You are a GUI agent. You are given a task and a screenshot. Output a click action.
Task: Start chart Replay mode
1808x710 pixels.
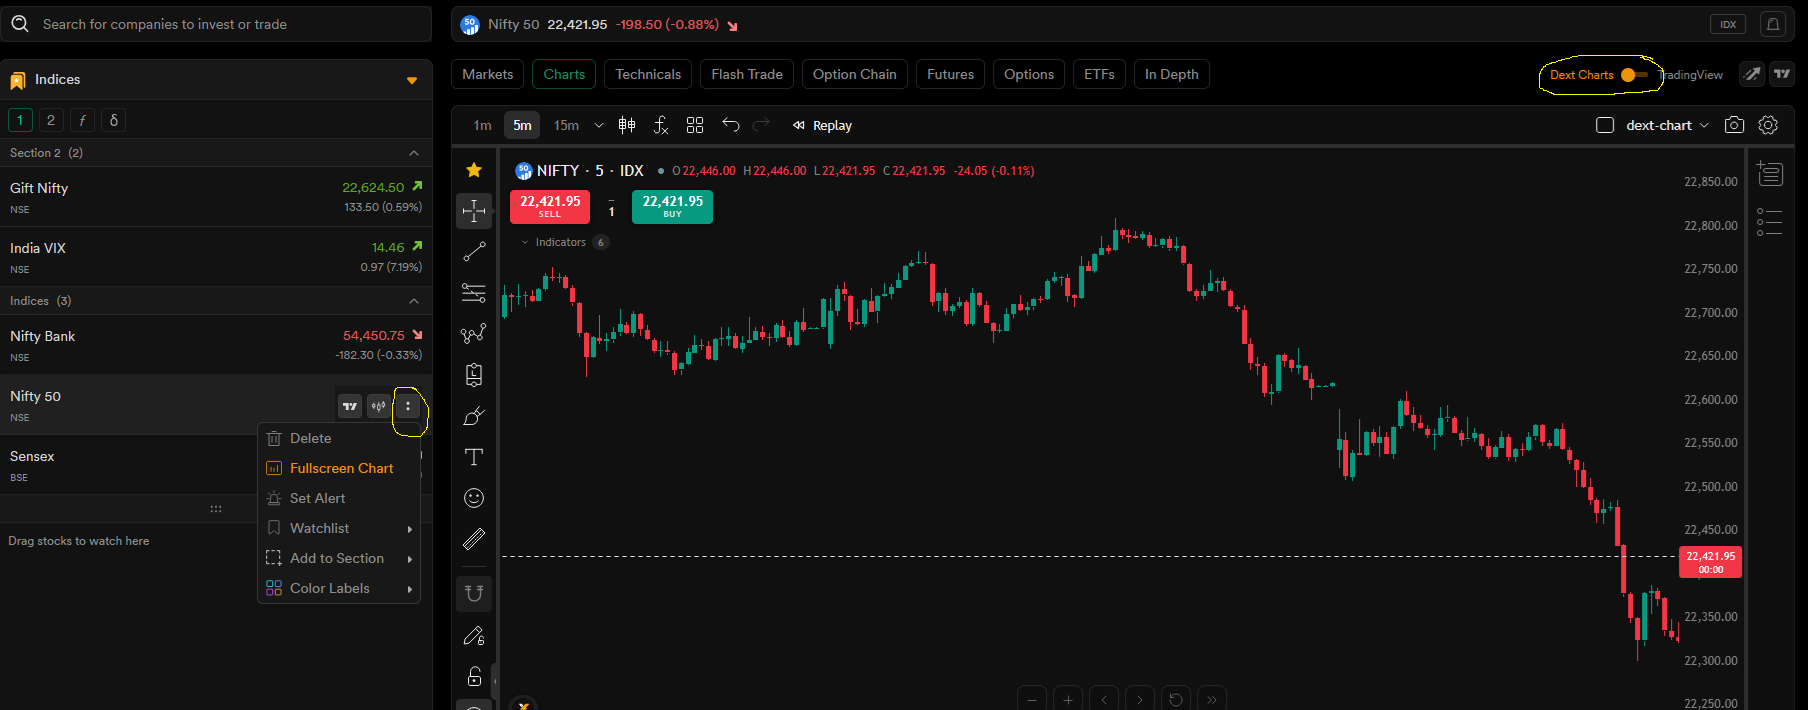(823, 125)
